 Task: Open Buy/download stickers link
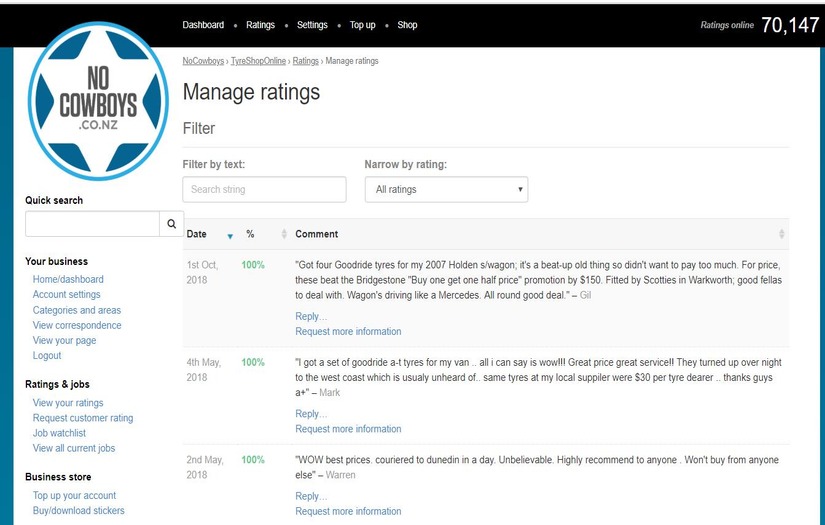point(78,511)
